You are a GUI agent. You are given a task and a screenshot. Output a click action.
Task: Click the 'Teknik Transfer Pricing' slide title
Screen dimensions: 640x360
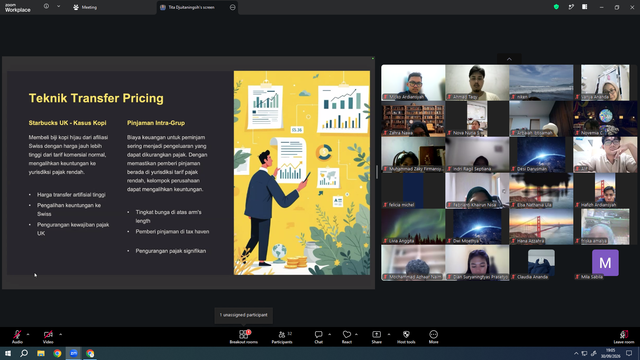(x=96, y=98)
